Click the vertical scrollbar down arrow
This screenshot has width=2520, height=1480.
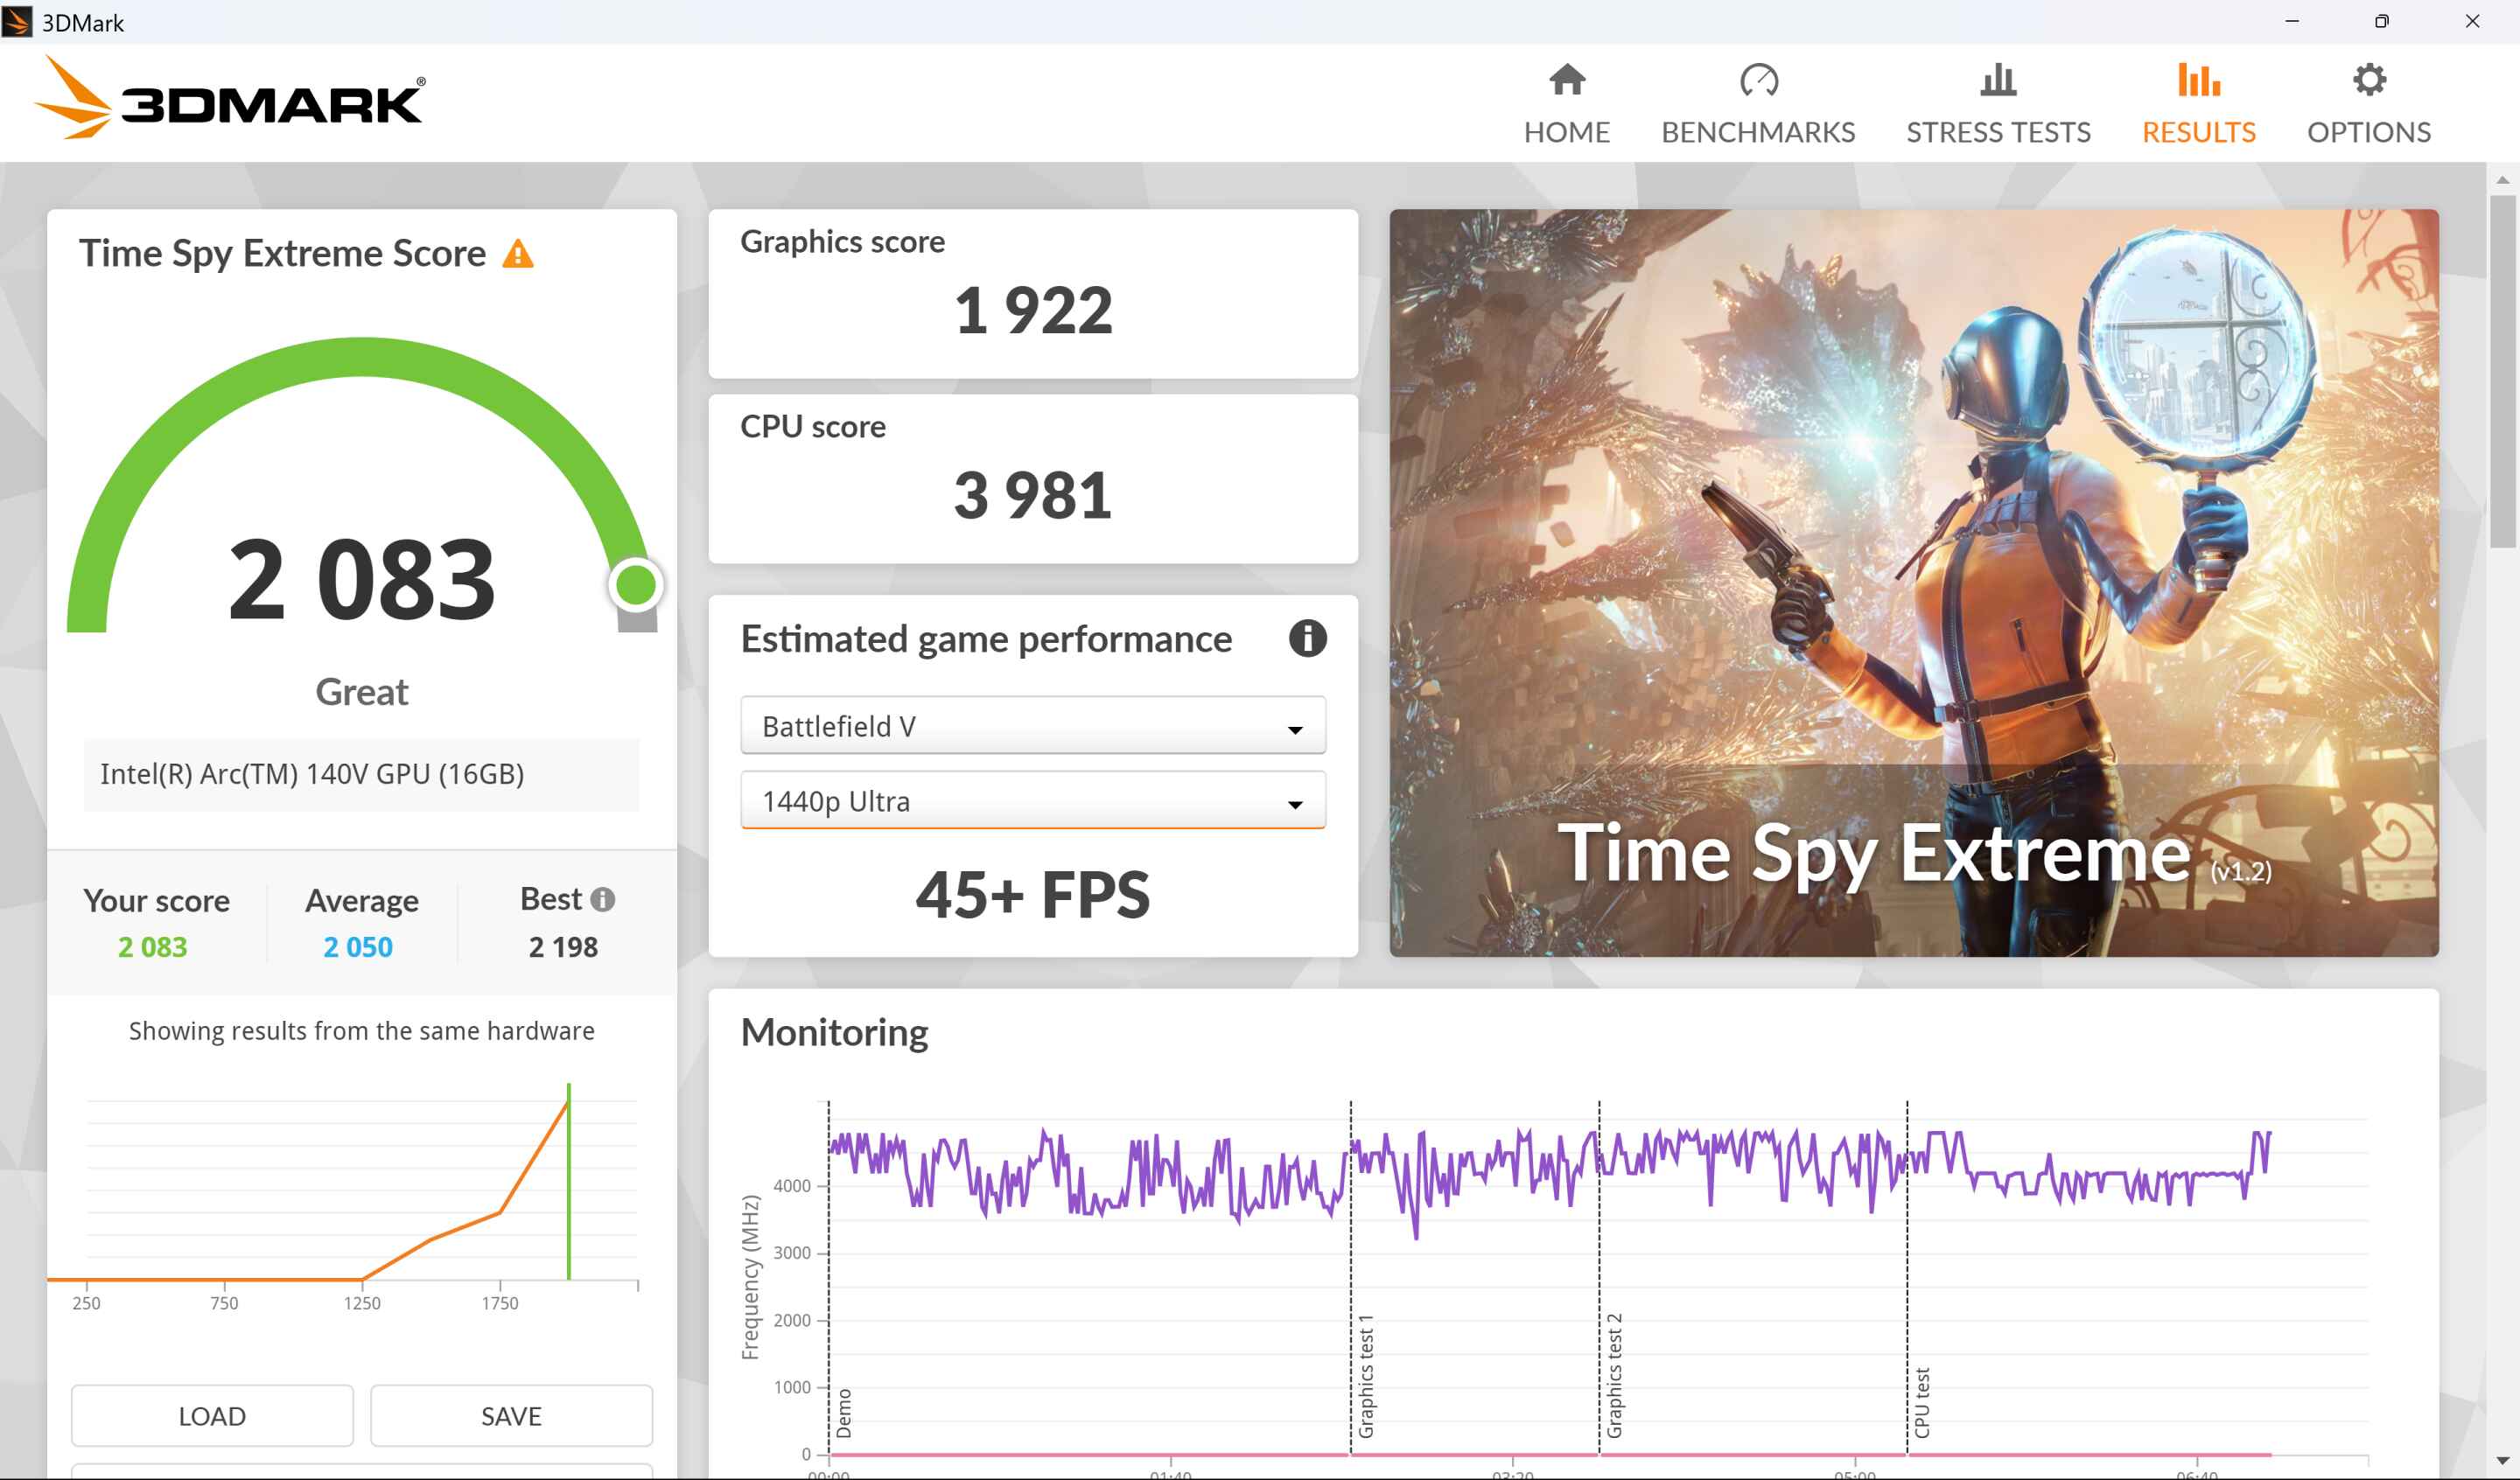(x=2502, y=1460)
